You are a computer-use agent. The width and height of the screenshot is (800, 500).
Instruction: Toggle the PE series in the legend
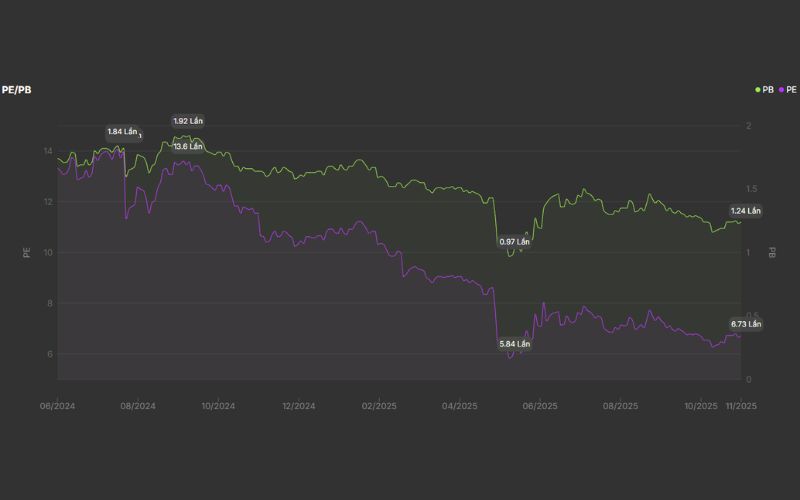point(791,90)
